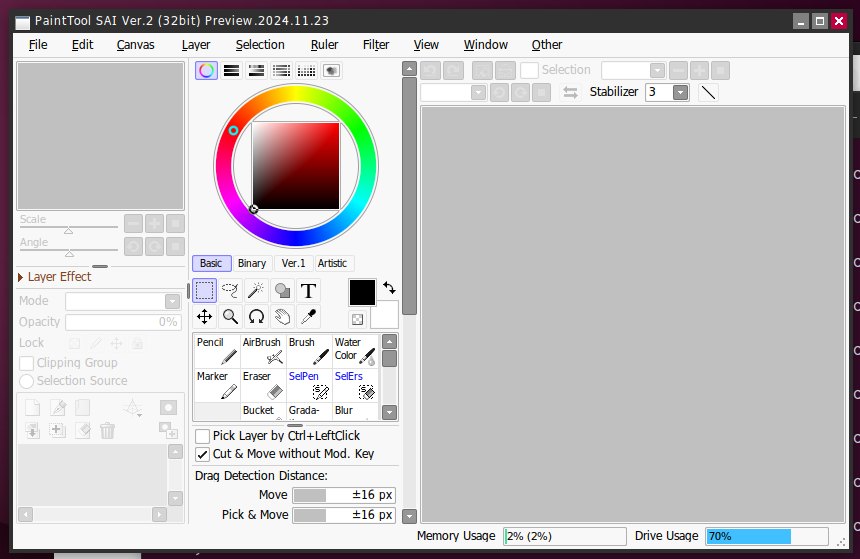Choose the Water Color brush
860x559 pixels.
pos(355,351)
